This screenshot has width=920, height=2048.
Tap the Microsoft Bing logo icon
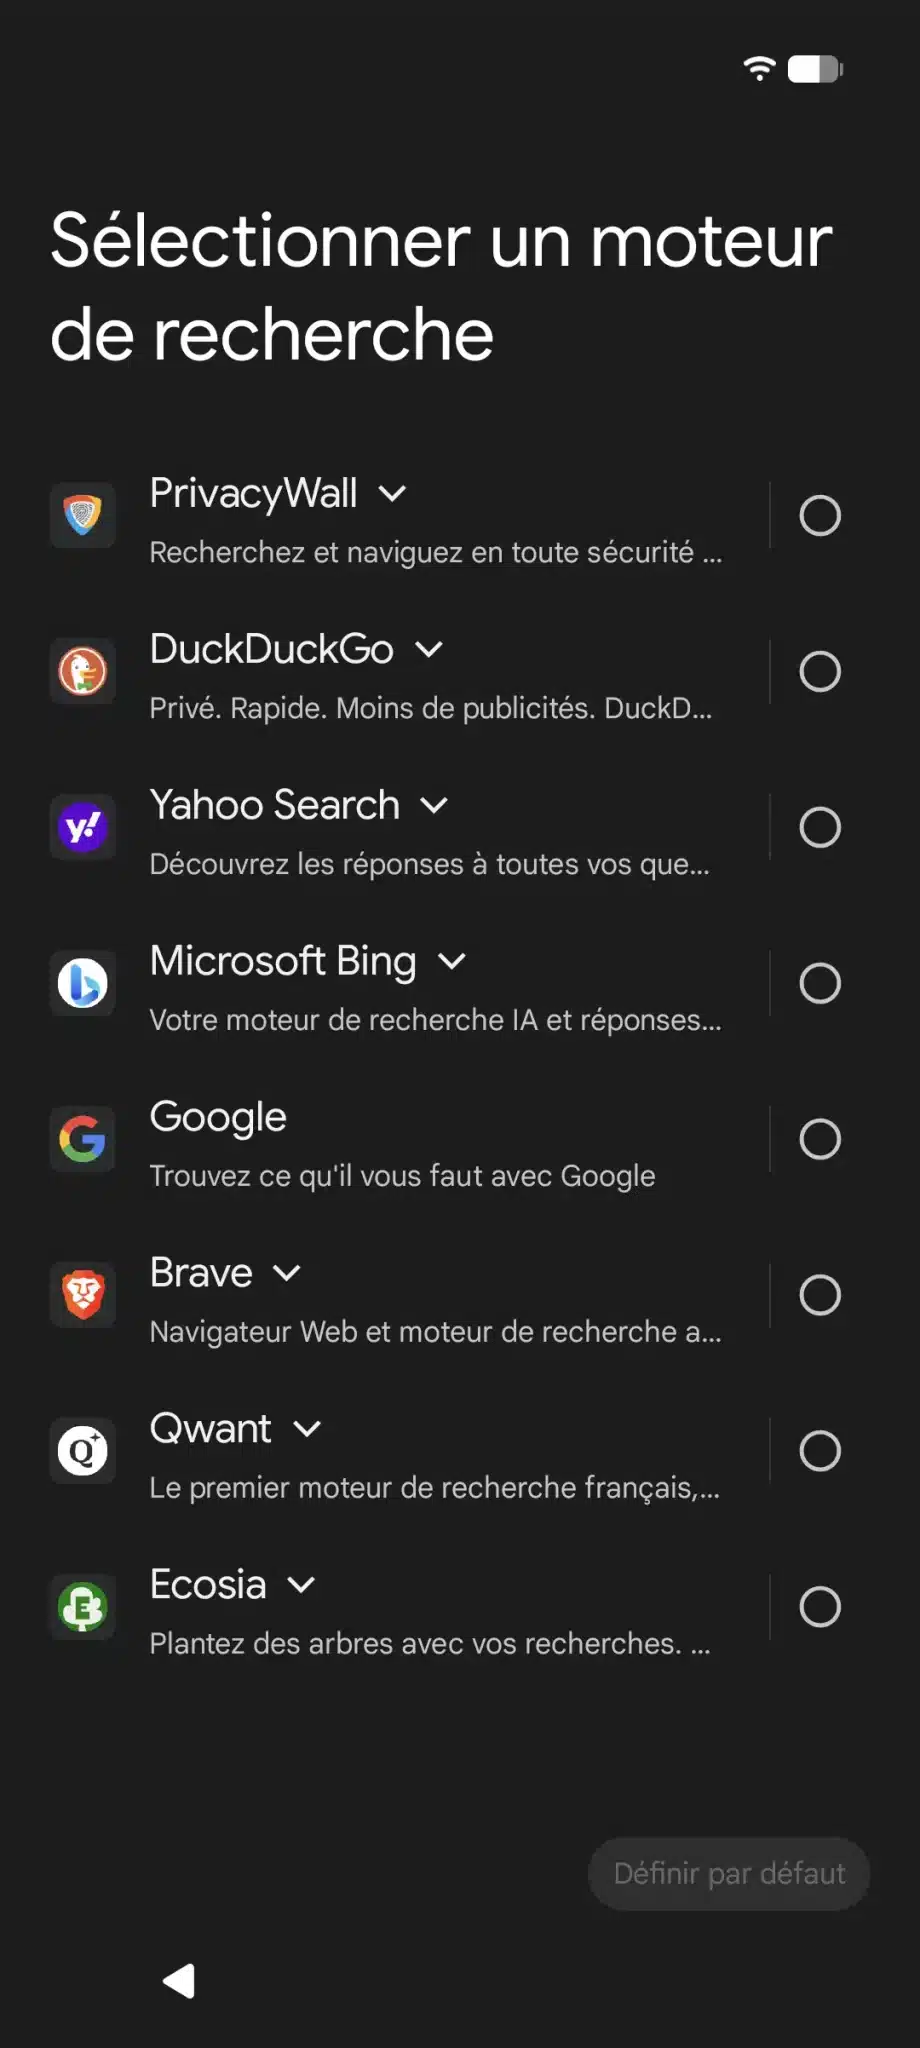[83, 983]
